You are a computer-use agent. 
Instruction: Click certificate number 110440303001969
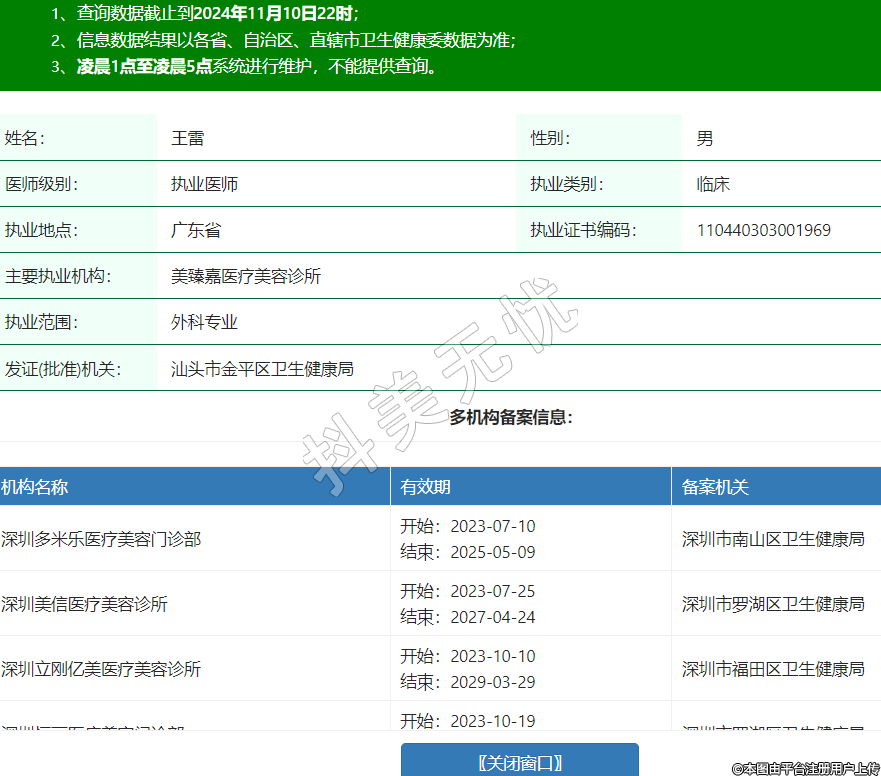click(x=763, y=230)
